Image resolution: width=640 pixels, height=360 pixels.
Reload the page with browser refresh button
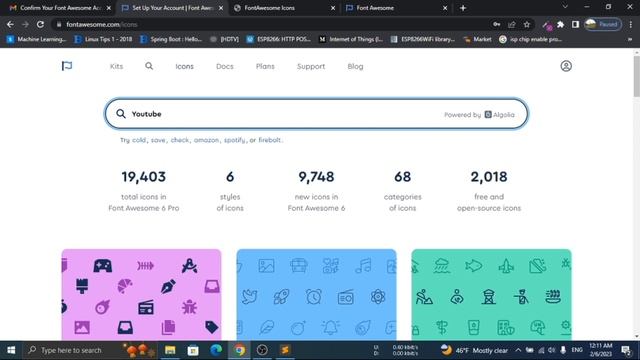(x=40, y=24)
